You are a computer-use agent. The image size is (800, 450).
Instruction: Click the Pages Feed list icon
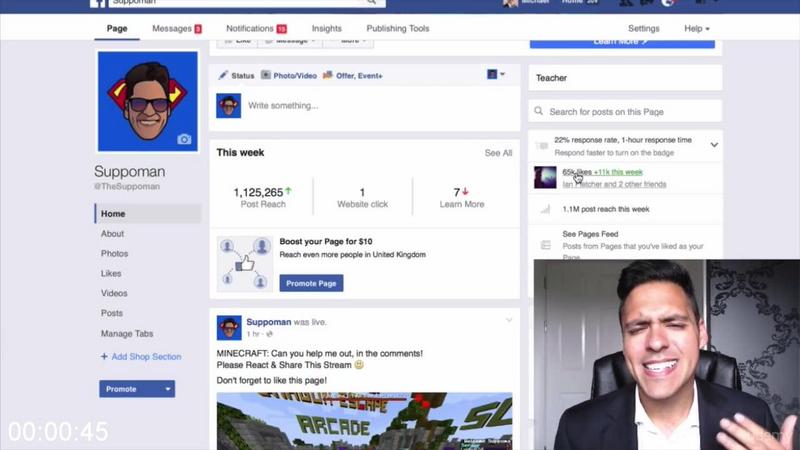[x=545, y=245]
